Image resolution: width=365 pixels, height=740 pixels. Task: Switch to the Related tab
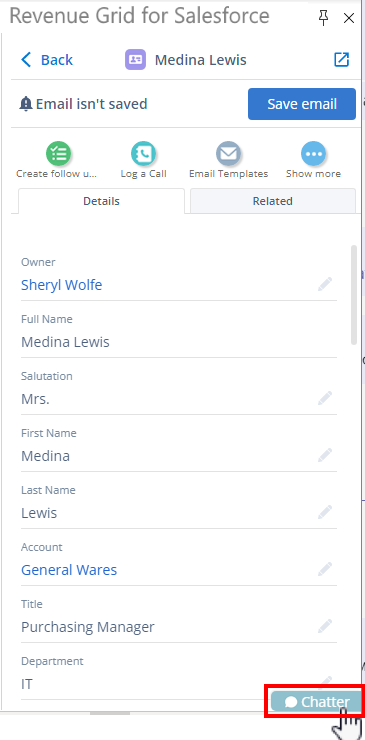coord(272,201)
